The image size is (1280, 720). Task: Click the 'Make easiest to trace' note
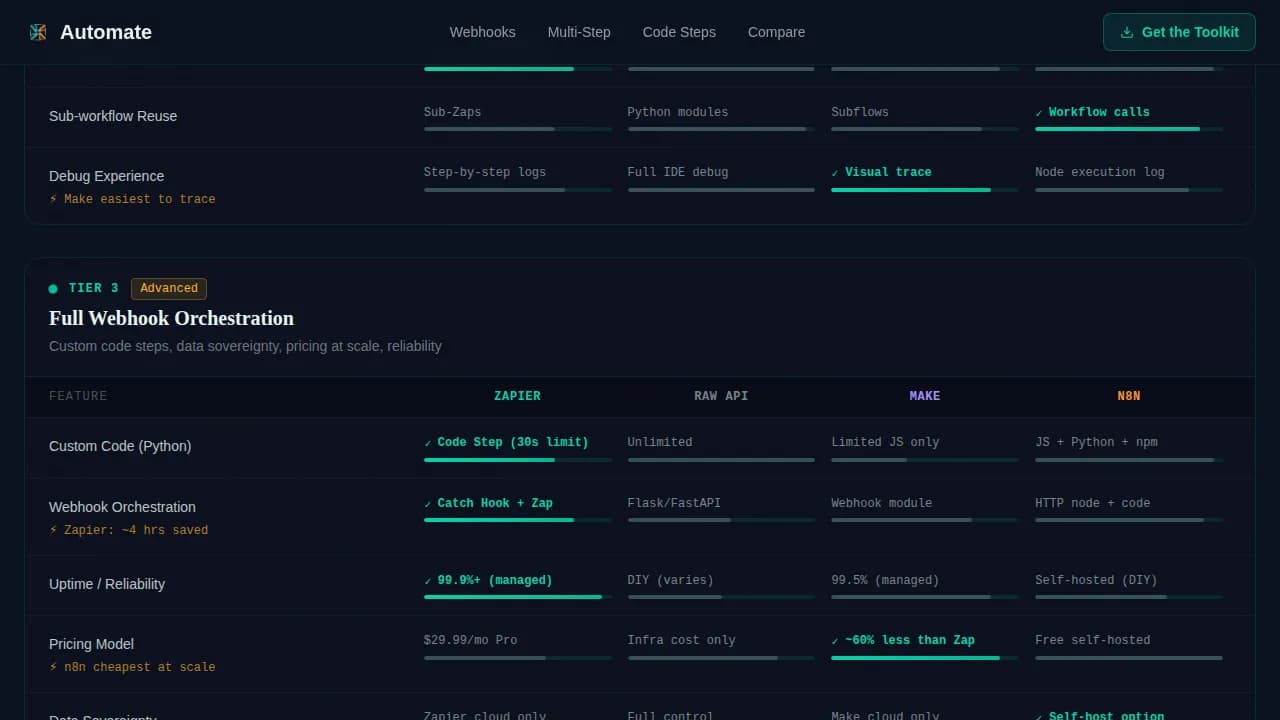pyautogui.click(x=132, y=199)
